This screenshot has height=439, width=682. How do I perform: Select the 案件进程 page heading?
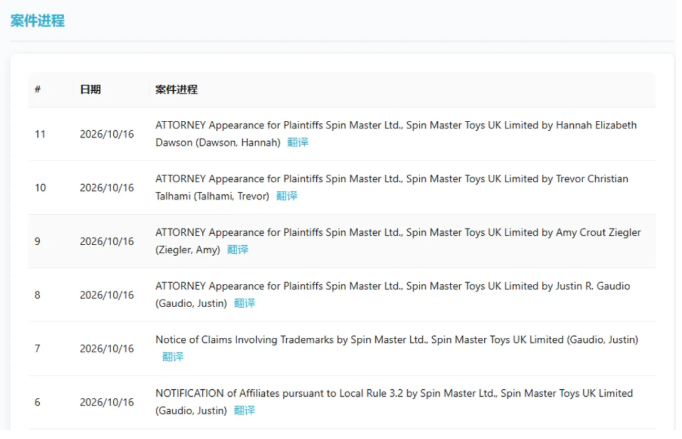coord(38,20)
